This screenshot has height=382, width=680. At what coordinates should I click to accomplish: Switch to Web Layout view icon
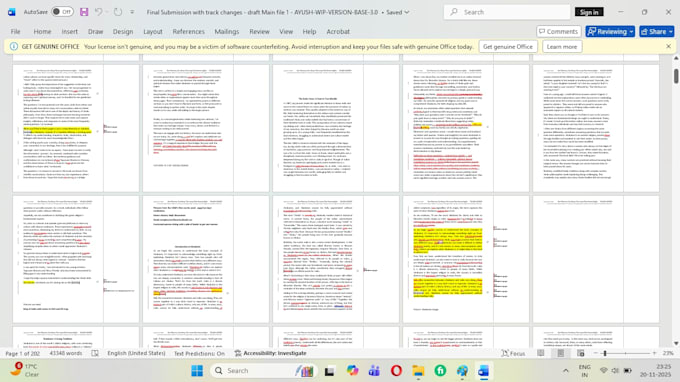click(x=581, y=353)
